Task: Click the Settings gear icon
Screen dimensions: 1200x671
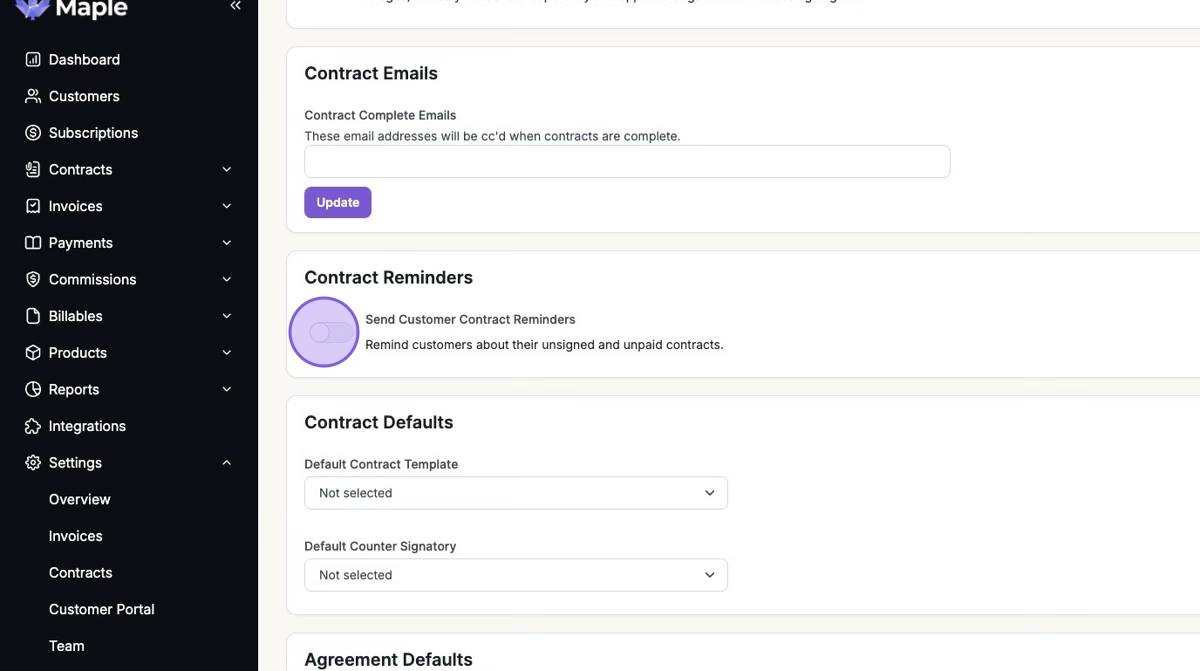Action: (33, 463)
